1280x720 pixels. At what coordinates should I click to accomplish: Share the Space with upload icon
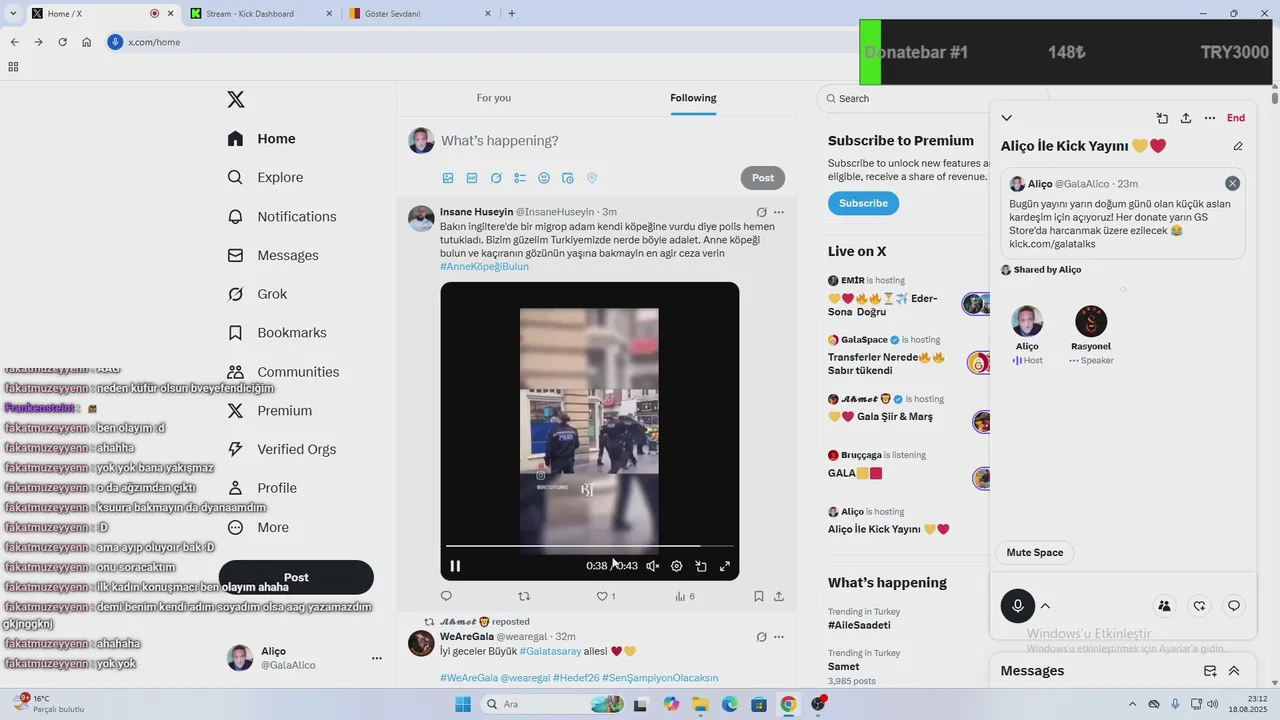pyautogui.click(x=1186, y=118)
